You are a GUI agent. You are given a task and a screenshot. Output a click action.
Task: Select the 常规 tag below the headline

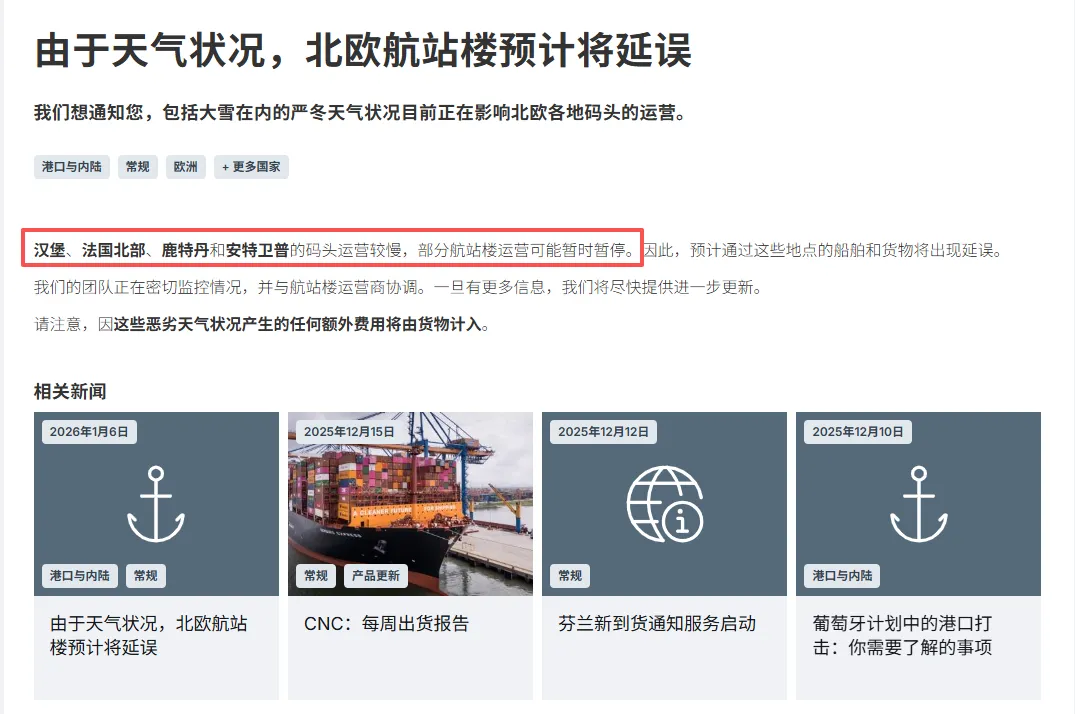[x=138, y=167]
